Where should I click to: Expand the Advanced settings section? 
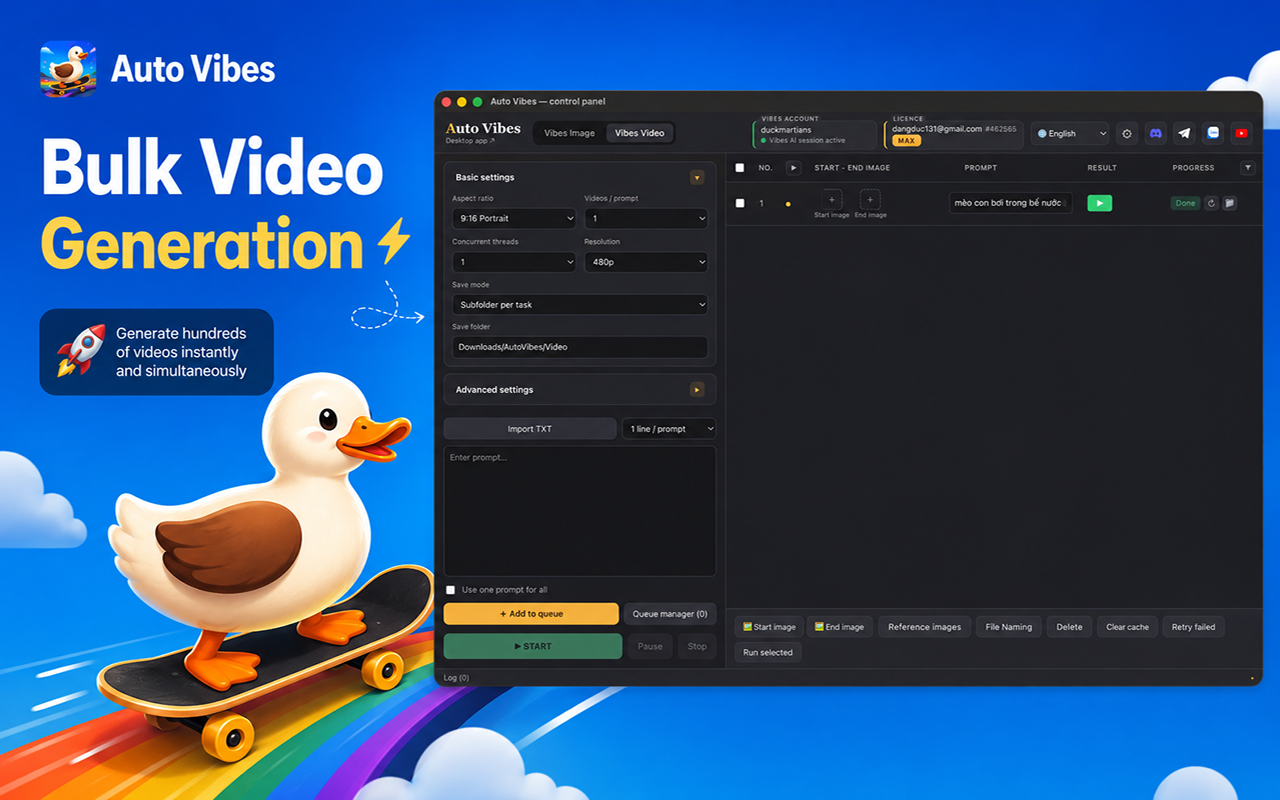coord(697,390)
